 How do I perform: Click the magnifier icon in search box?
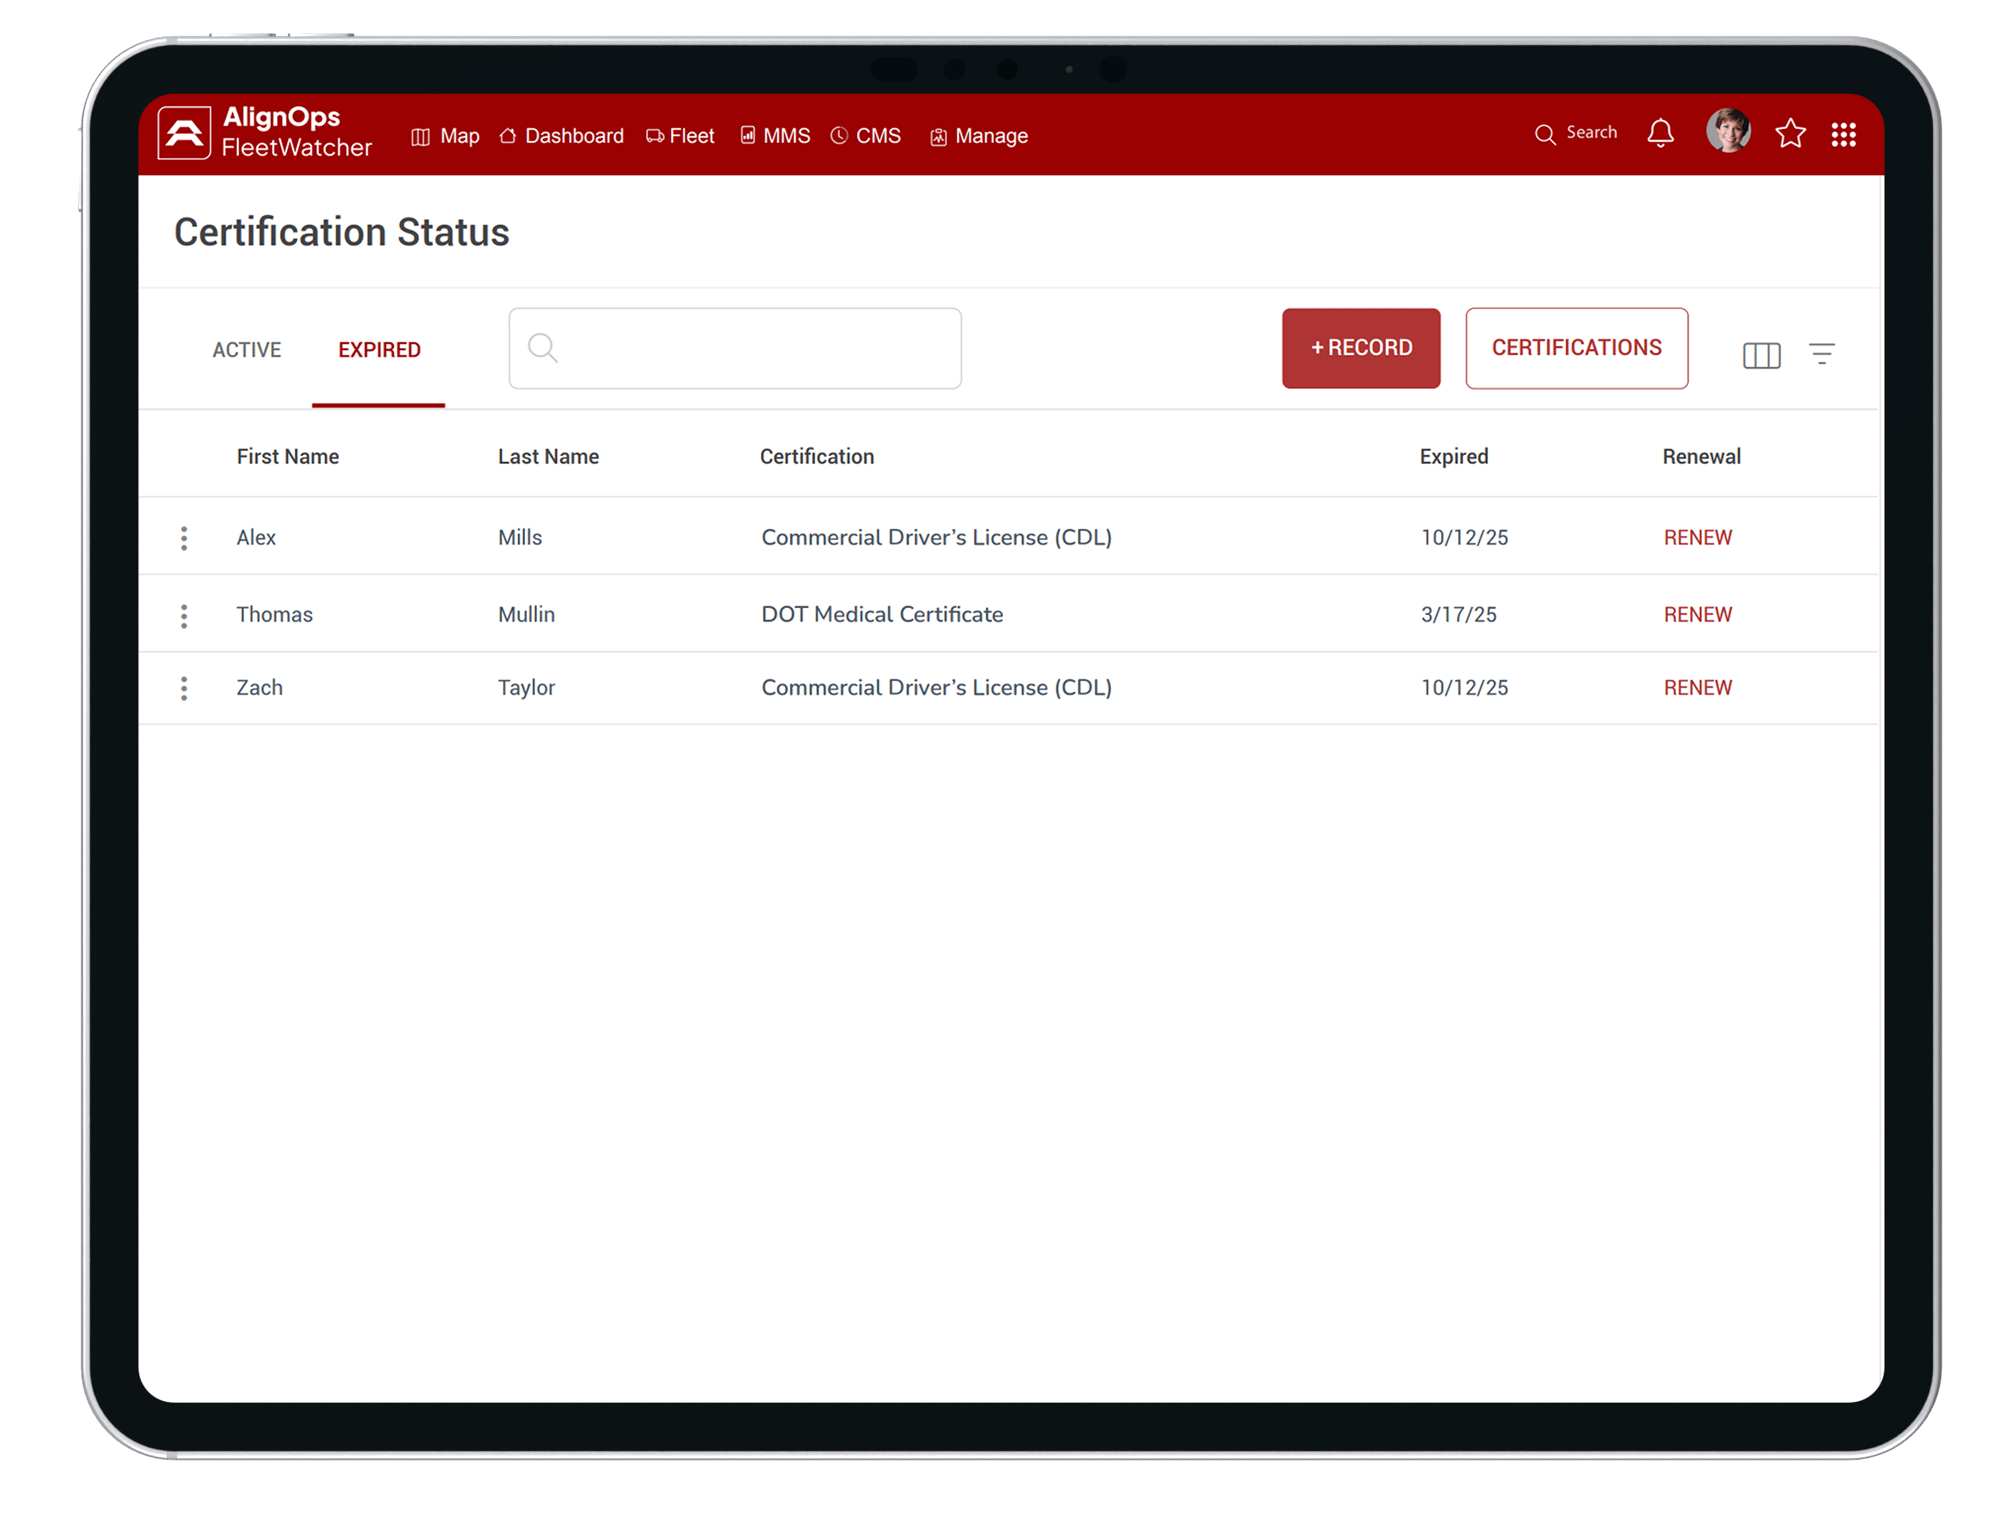(543, 348)
